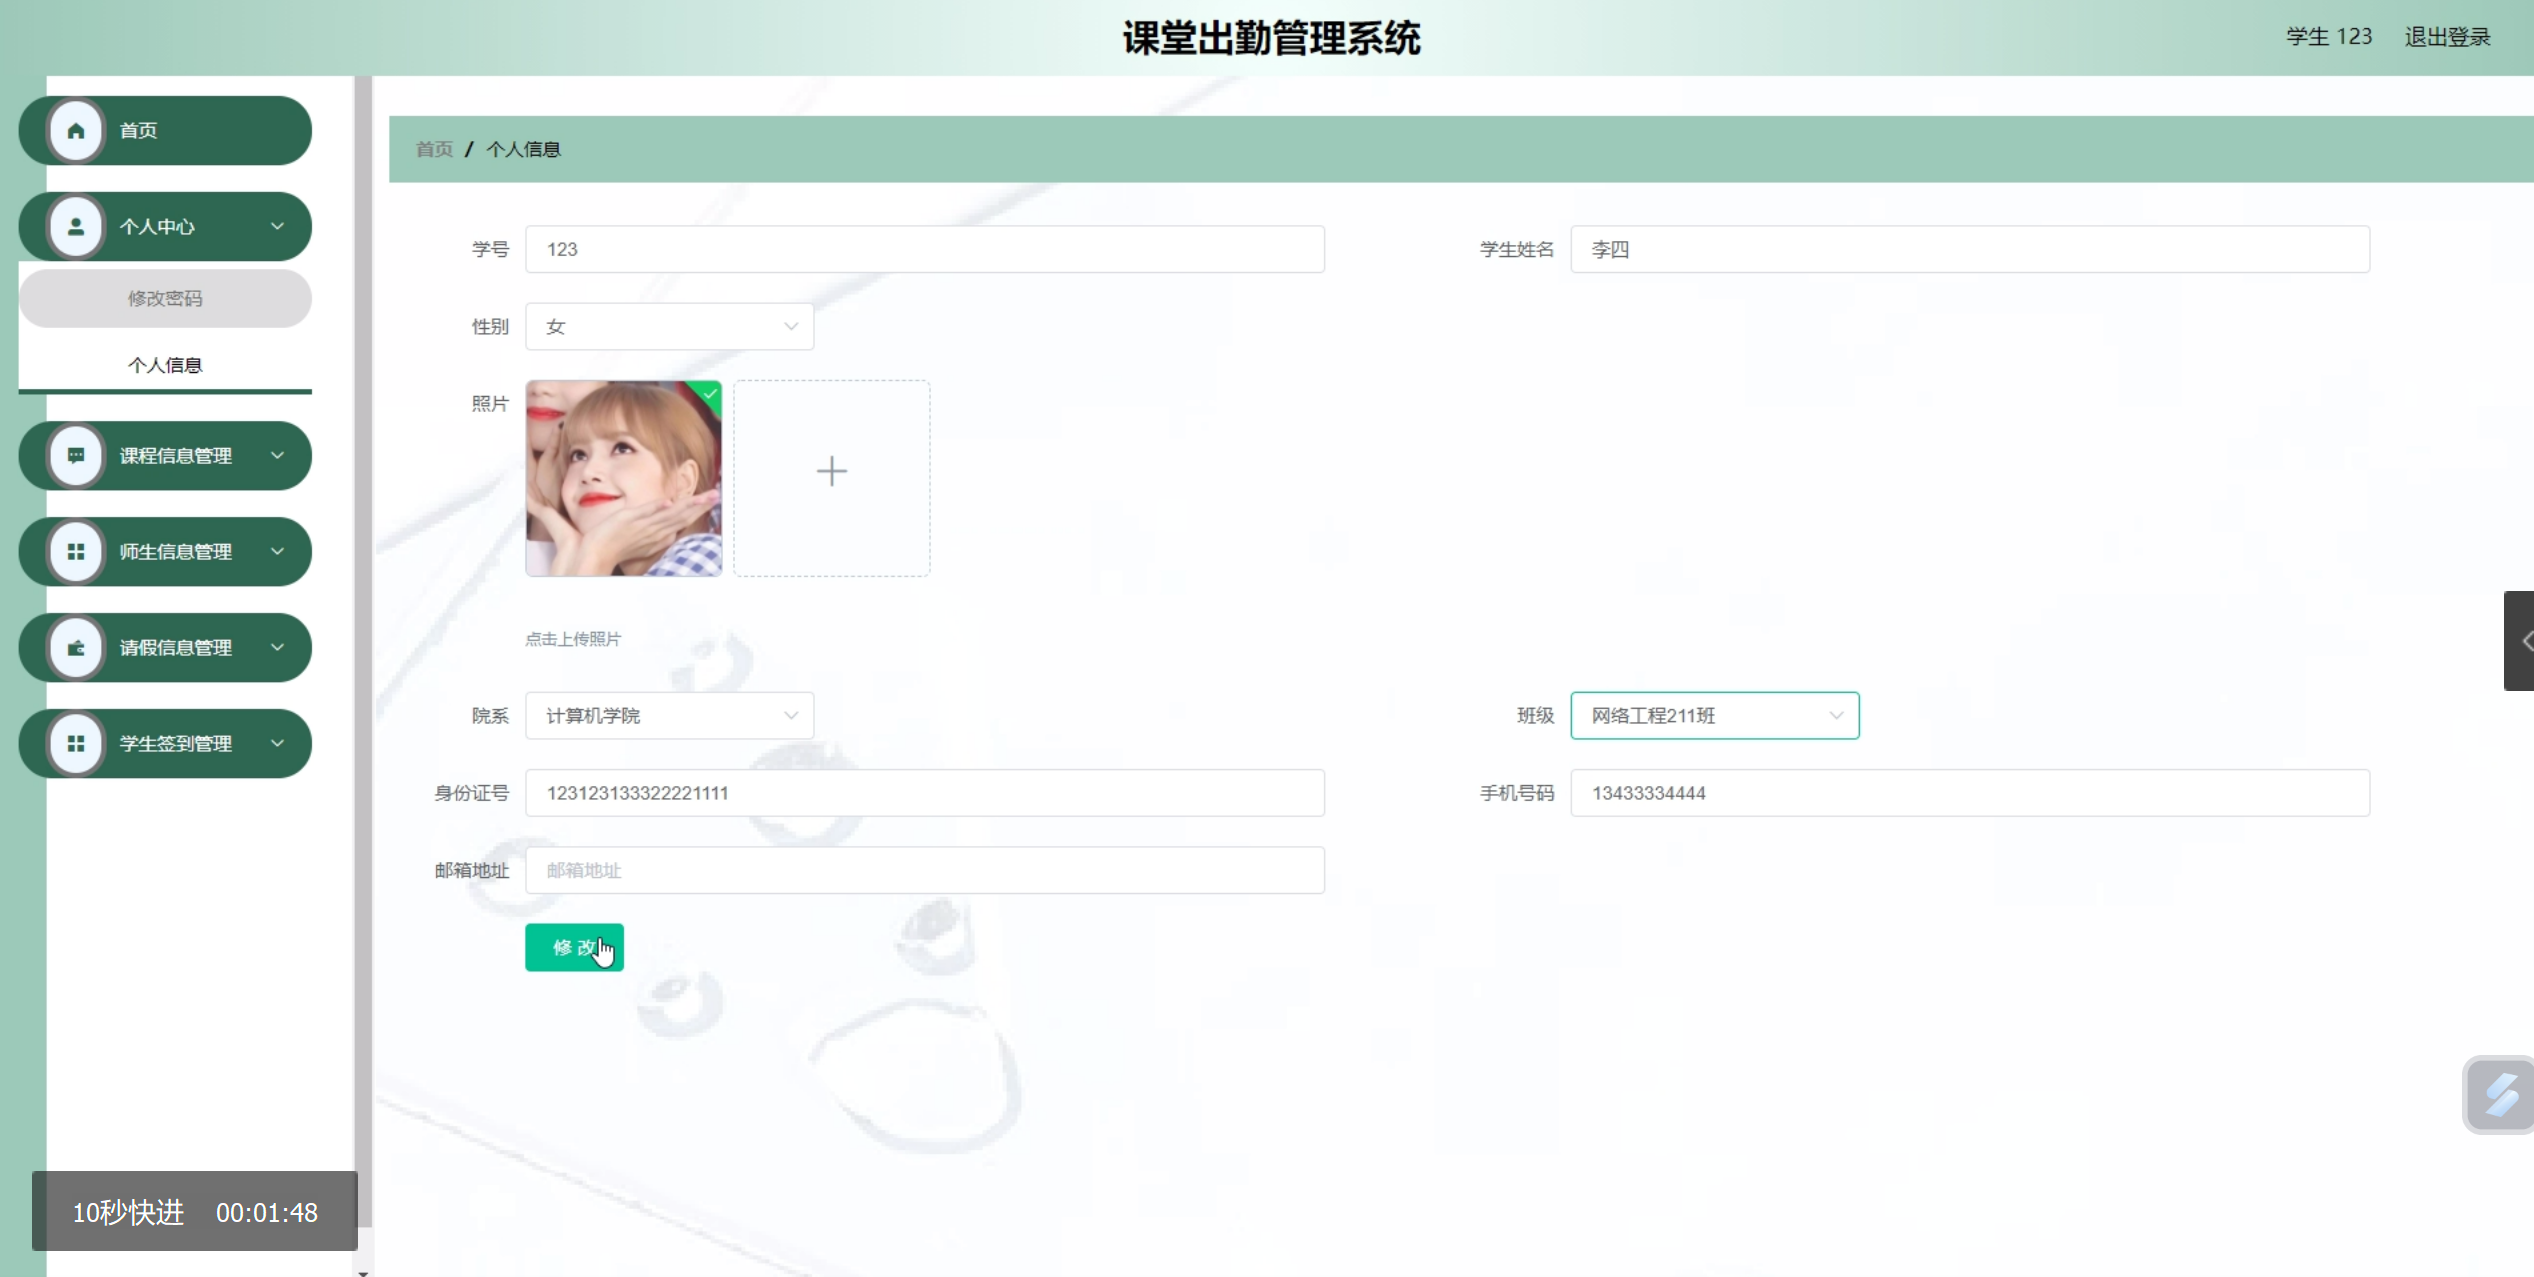The width and height of the screenshot is (2534, 1277).
Task: Select 修改密码 in the sidebar menu
Action: 165,298
